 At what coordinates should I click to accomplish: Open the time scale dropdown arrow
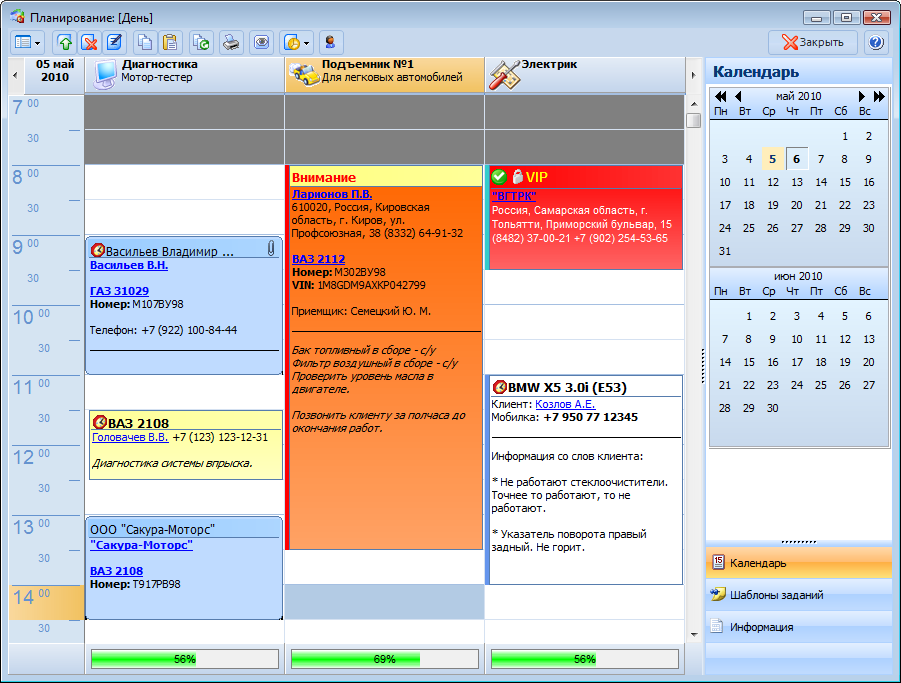[x=306, y=43]
